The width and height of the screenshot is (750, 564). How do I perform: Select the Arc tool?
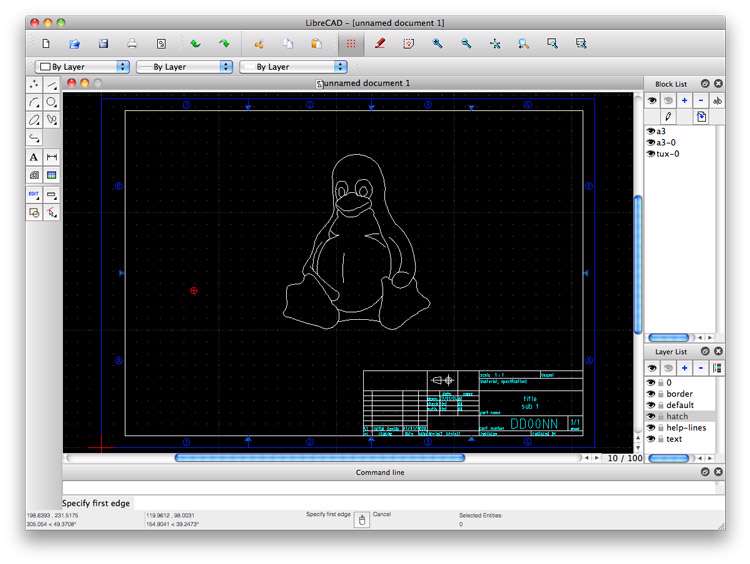[34, 102]
